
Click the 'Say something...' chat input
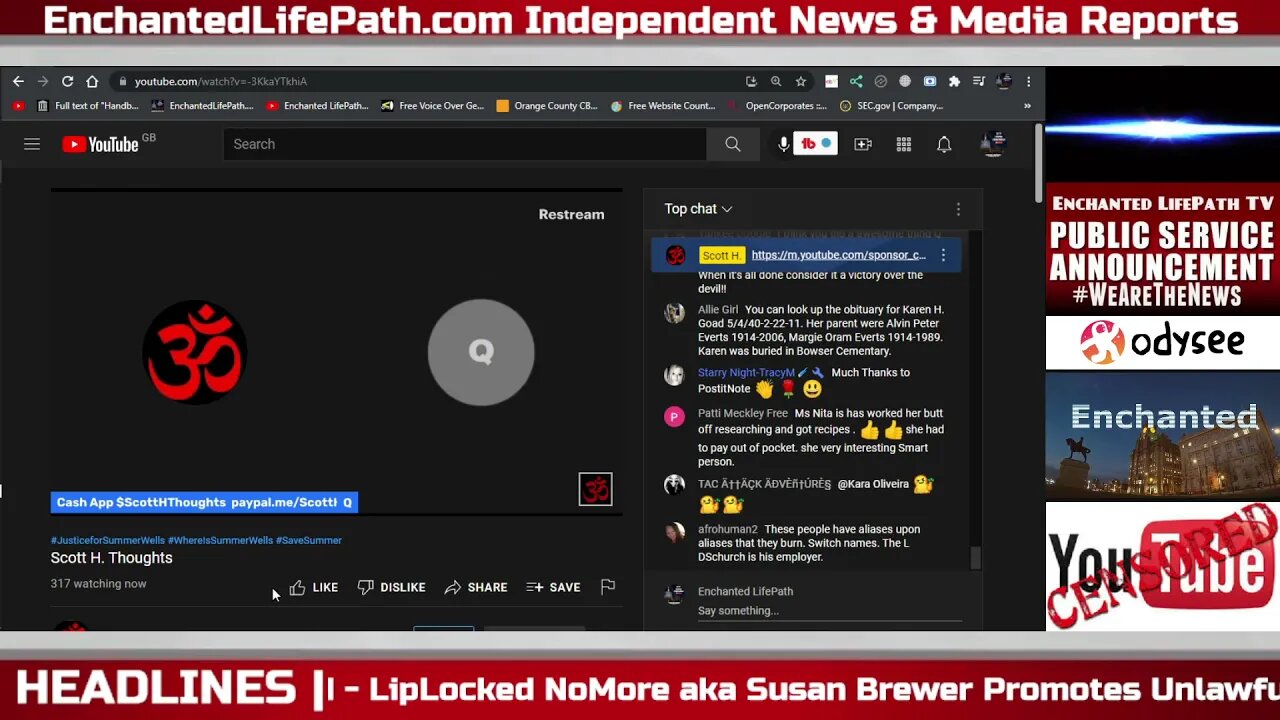click(829, 611)
